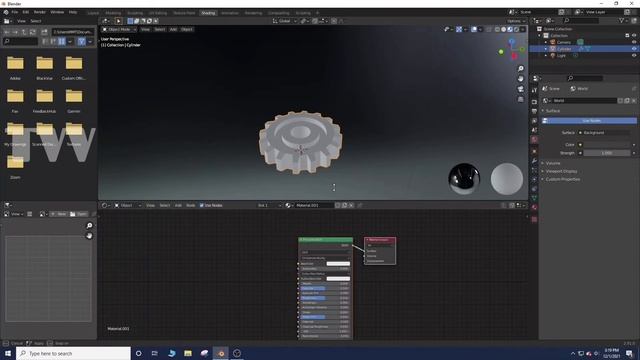Toggle the Use Nodes checkbox in node editor

pos(202,205)
